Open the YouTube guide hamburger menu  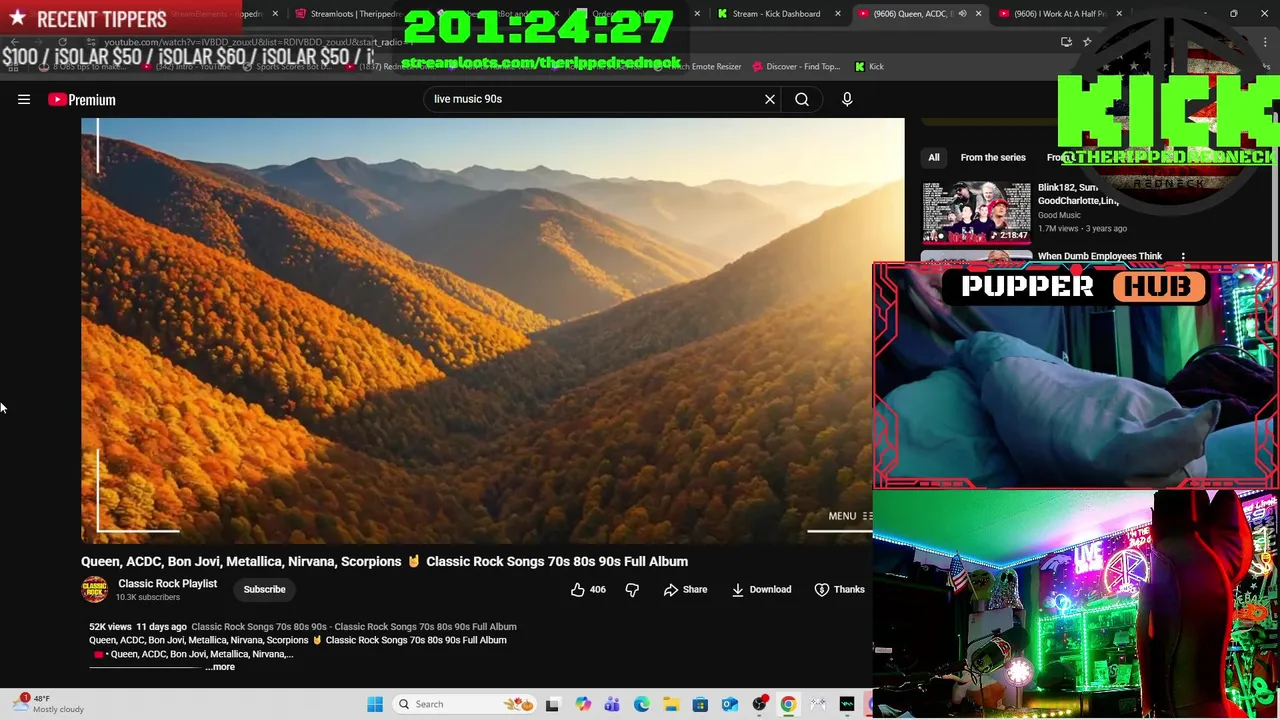24,99
